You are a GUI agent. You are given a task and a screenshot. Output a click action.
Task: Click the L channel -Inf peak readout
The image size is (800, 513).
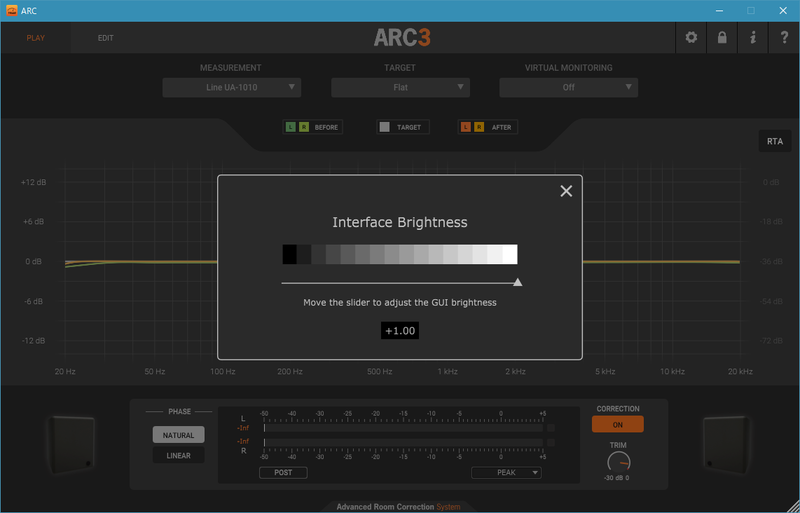pos(243,428)
